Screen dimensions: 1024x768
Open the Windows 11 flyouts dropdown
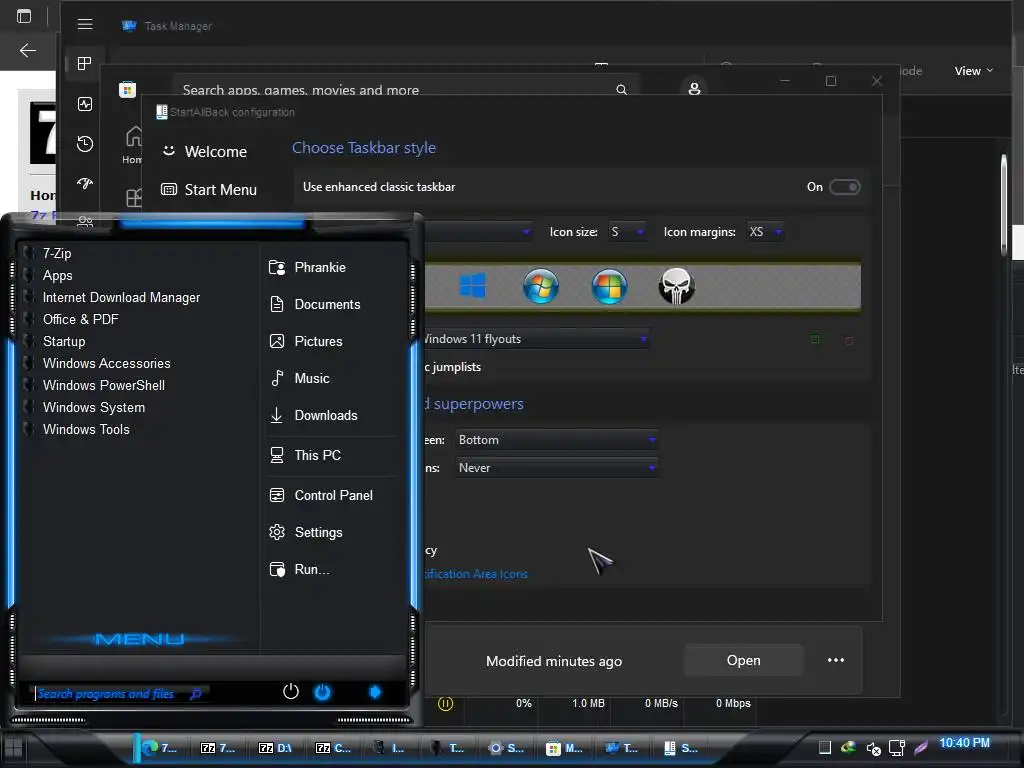(x=535, y=339)
